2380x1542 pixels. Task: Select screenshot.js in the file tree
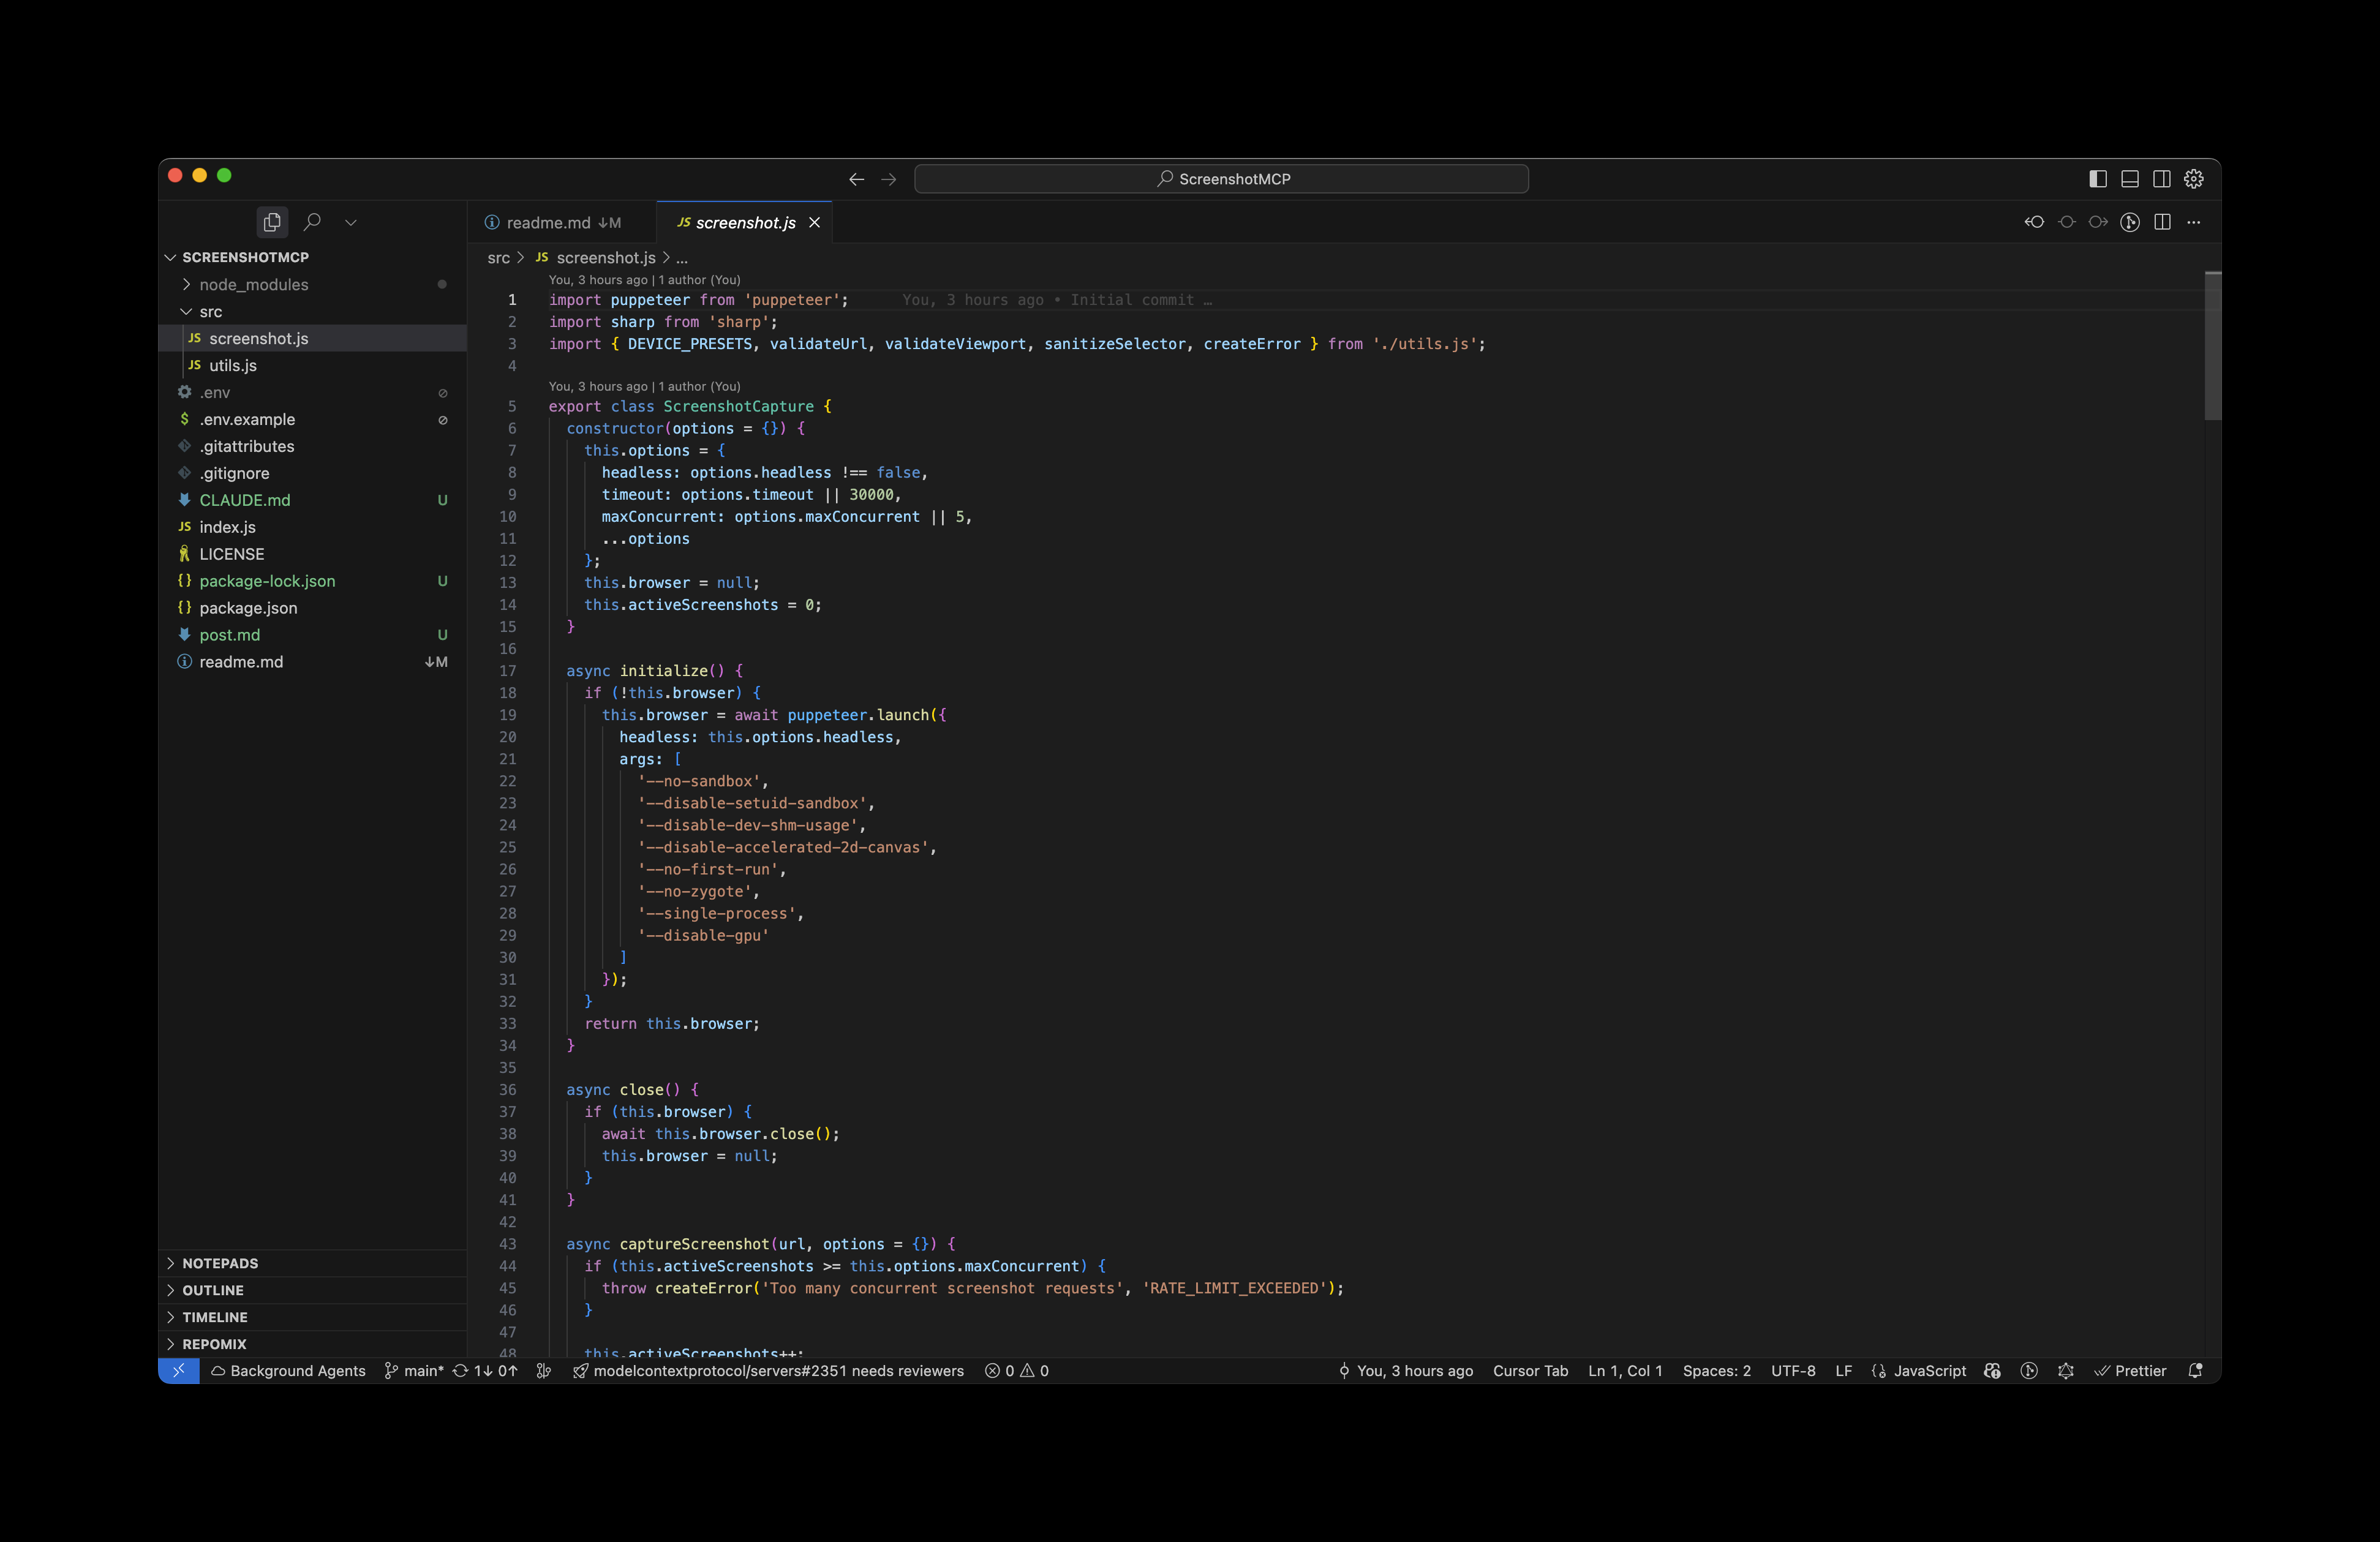point(313,338)
